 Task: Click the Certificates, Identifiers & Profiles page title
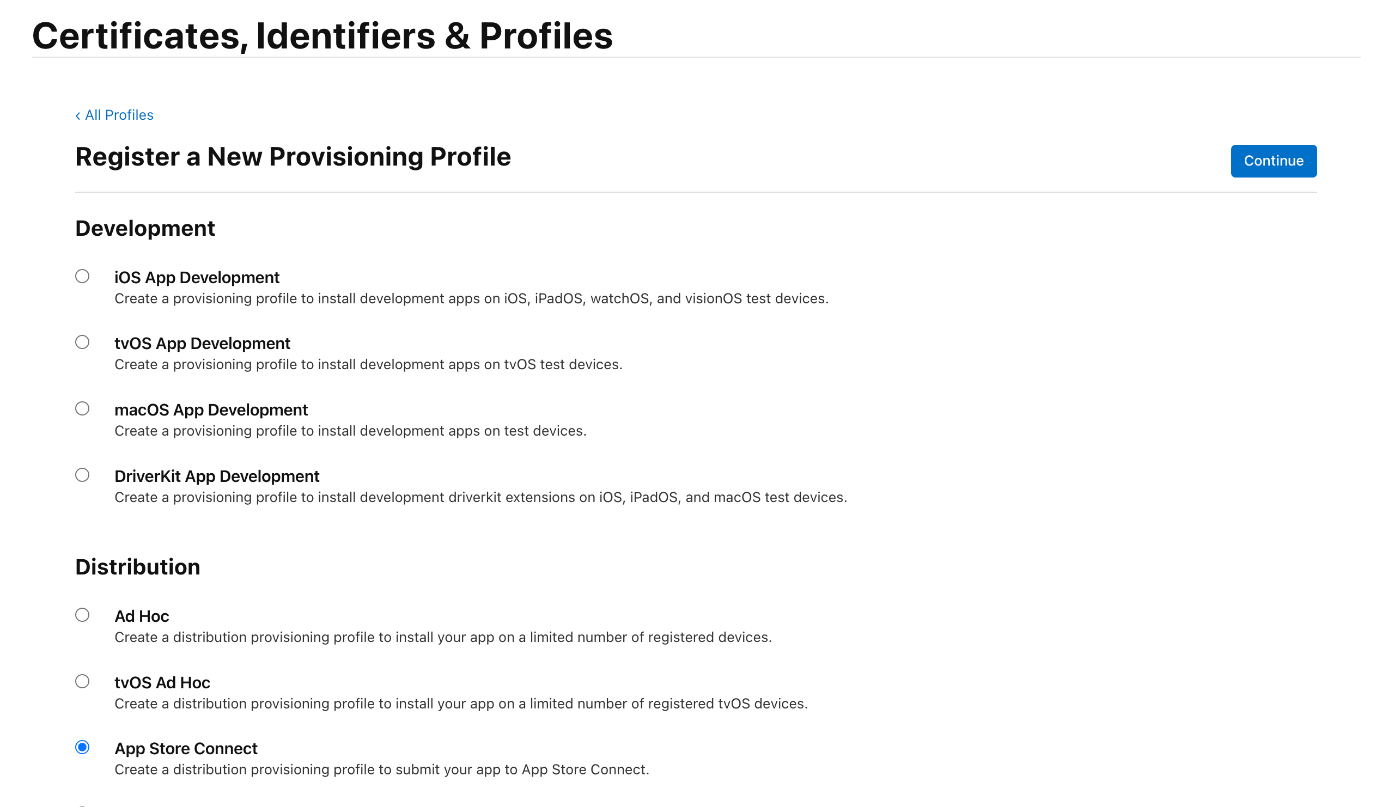point(323,35)
